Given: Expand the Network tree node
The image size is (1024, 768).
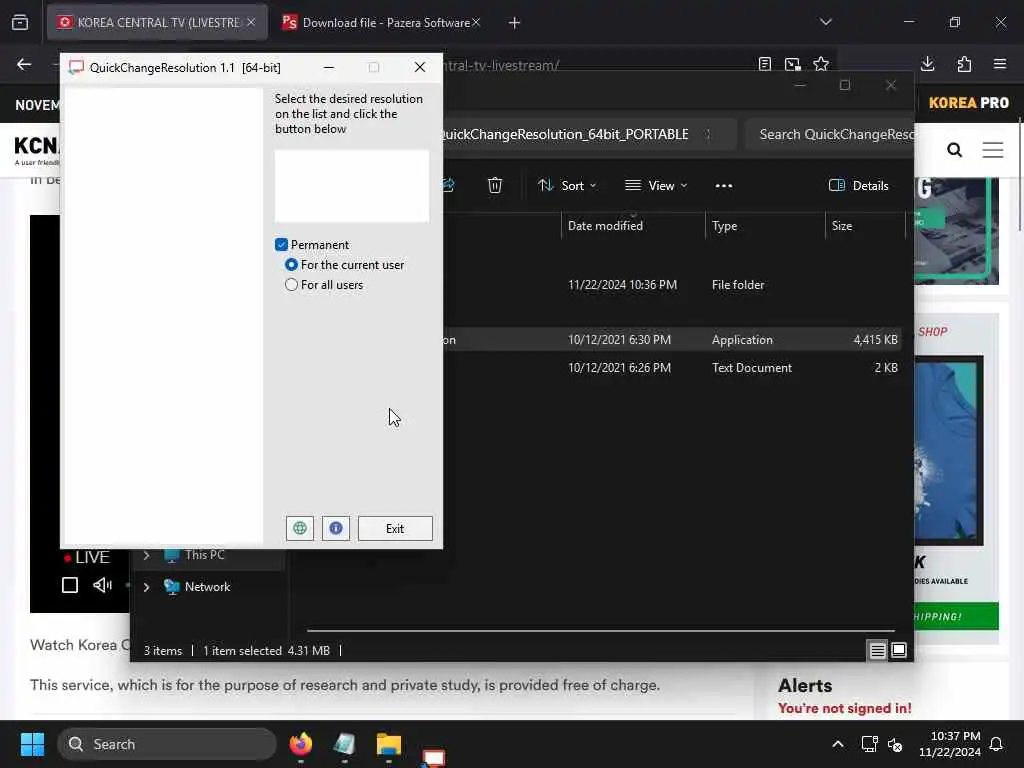Looking at the screenshot, I should point(146,587).
